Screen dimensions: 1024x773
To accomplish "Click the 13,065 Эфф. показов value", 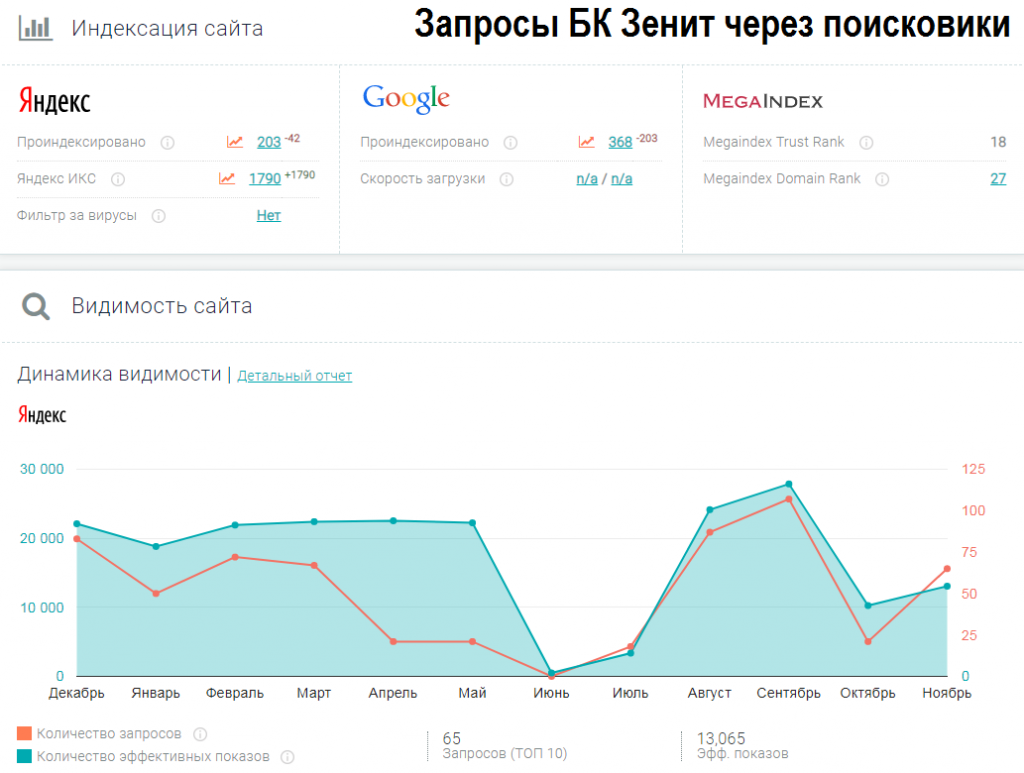I will (x=721, y=738).
